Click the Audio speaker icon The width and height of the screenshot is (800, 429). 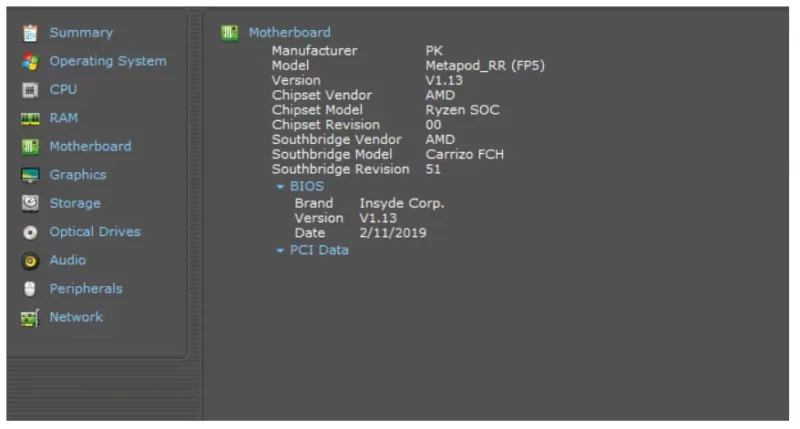[x=30, y=261]
